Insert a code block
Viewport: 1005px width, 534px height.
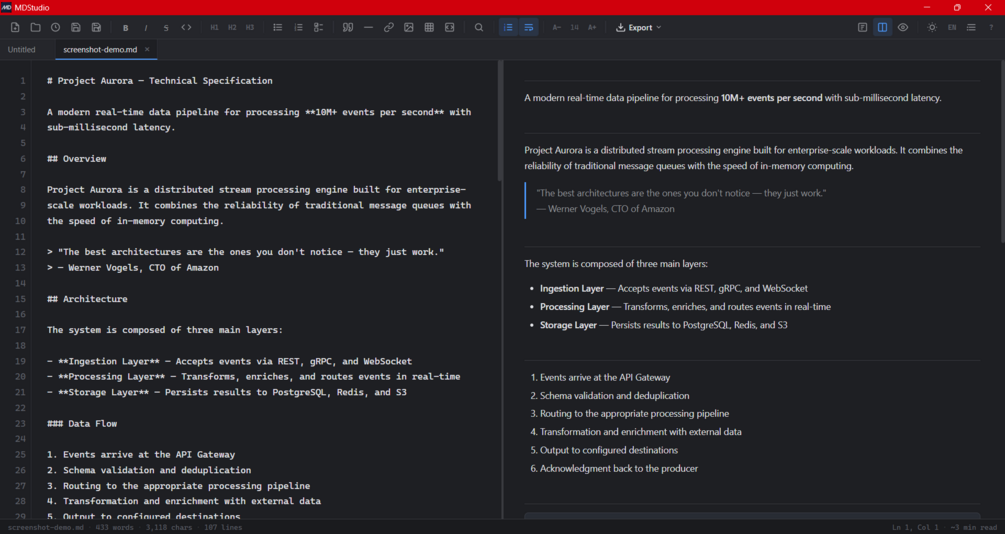(450, 28)
